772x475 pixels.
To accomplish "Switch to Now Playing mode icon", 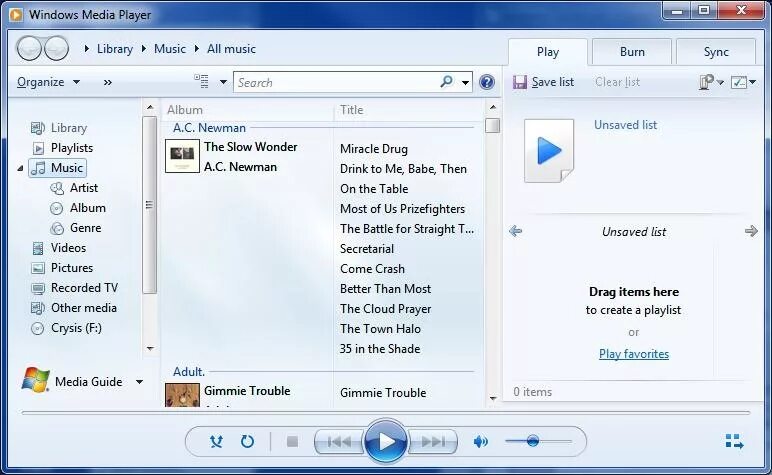I will click(734, 441).
